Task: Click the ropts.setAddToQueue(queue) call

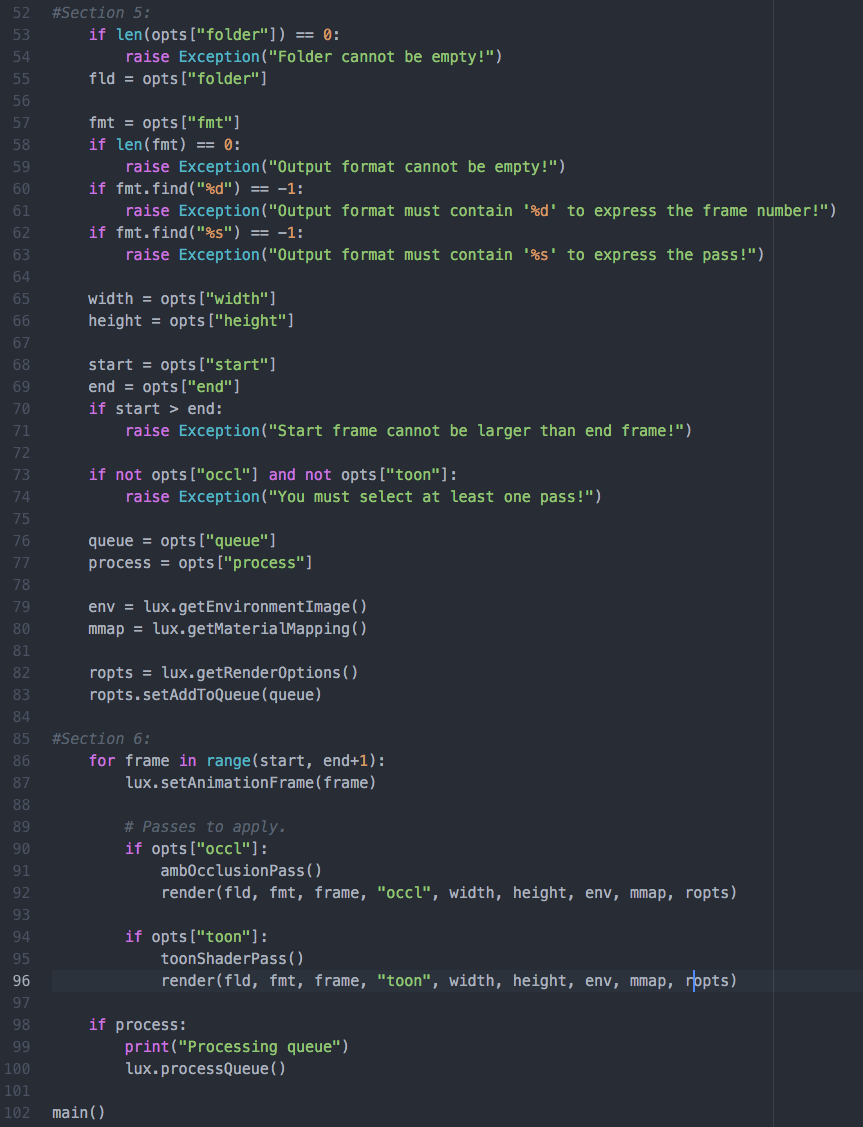Action: [x=205, y=695]
